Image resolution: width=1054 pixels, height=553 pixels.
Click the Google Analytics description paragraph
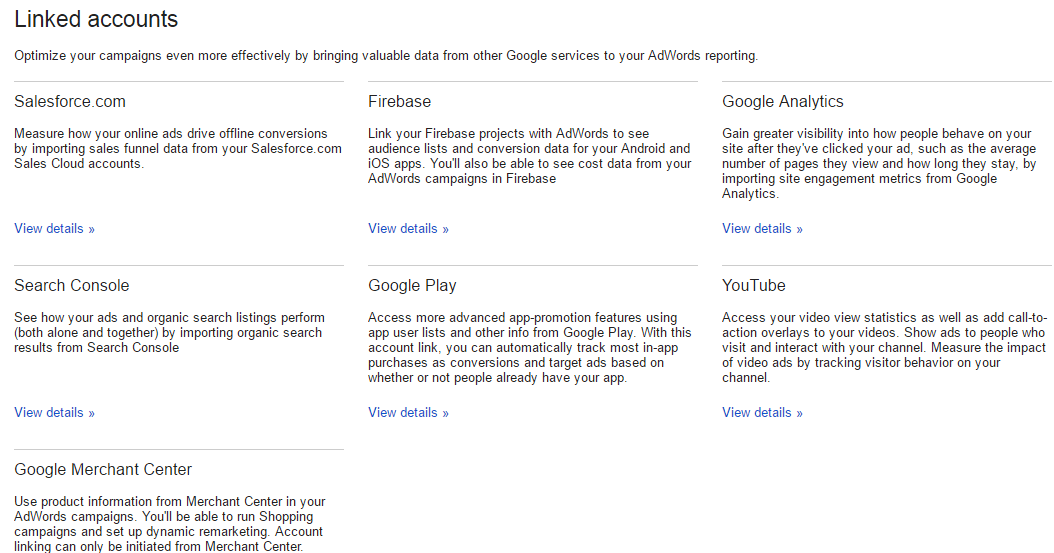[879, 163]
